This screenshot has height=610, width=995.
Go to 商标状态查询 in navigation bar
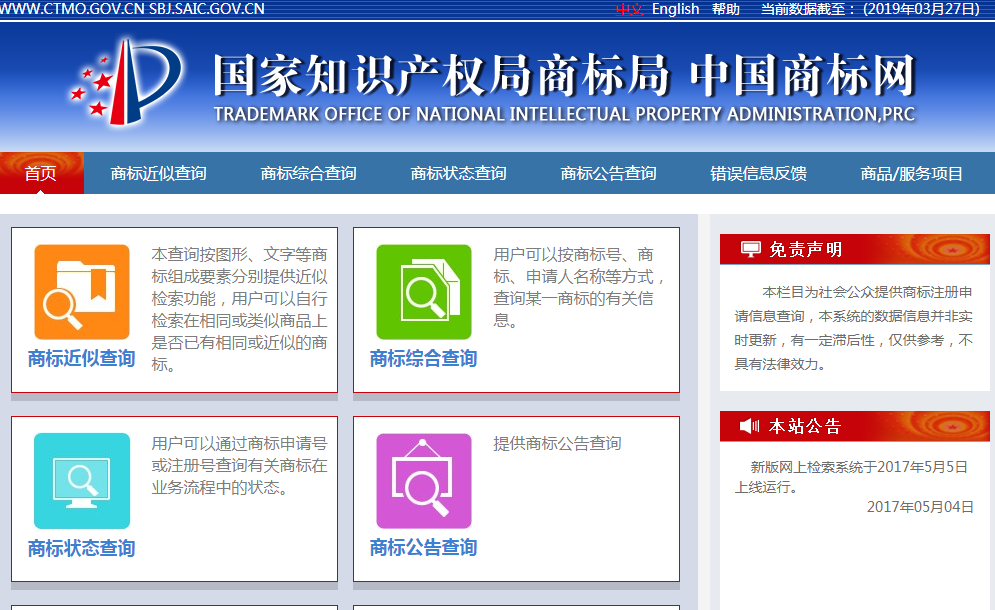tap(458, 173)
